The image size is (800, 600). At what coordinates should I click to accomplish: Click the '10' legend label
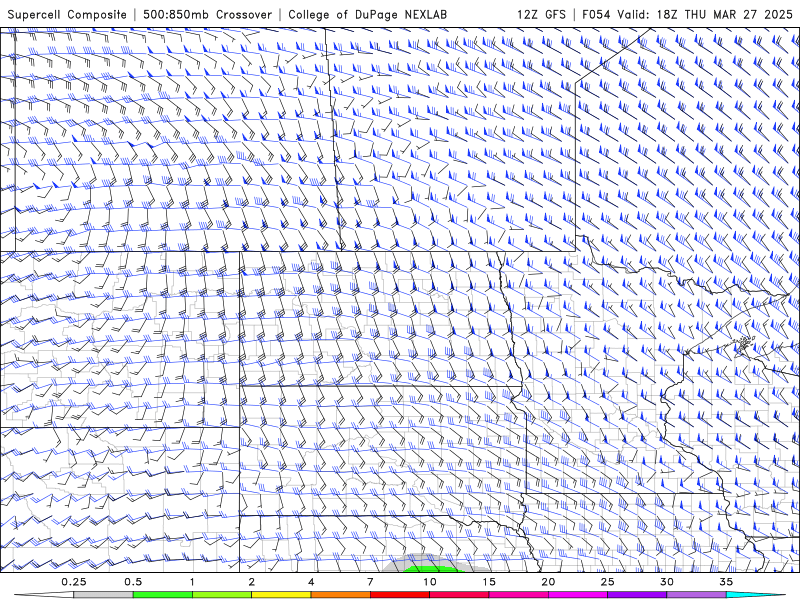click(x=430, y=582)
